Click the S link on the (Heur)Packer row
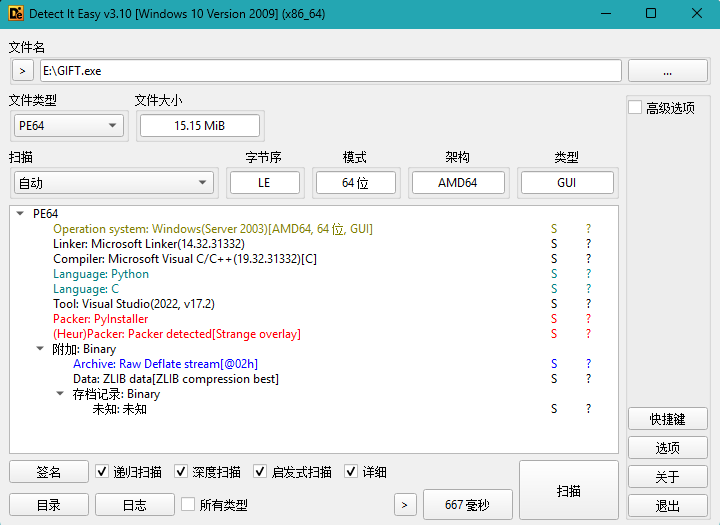720x525 pixels. (554, 334)
